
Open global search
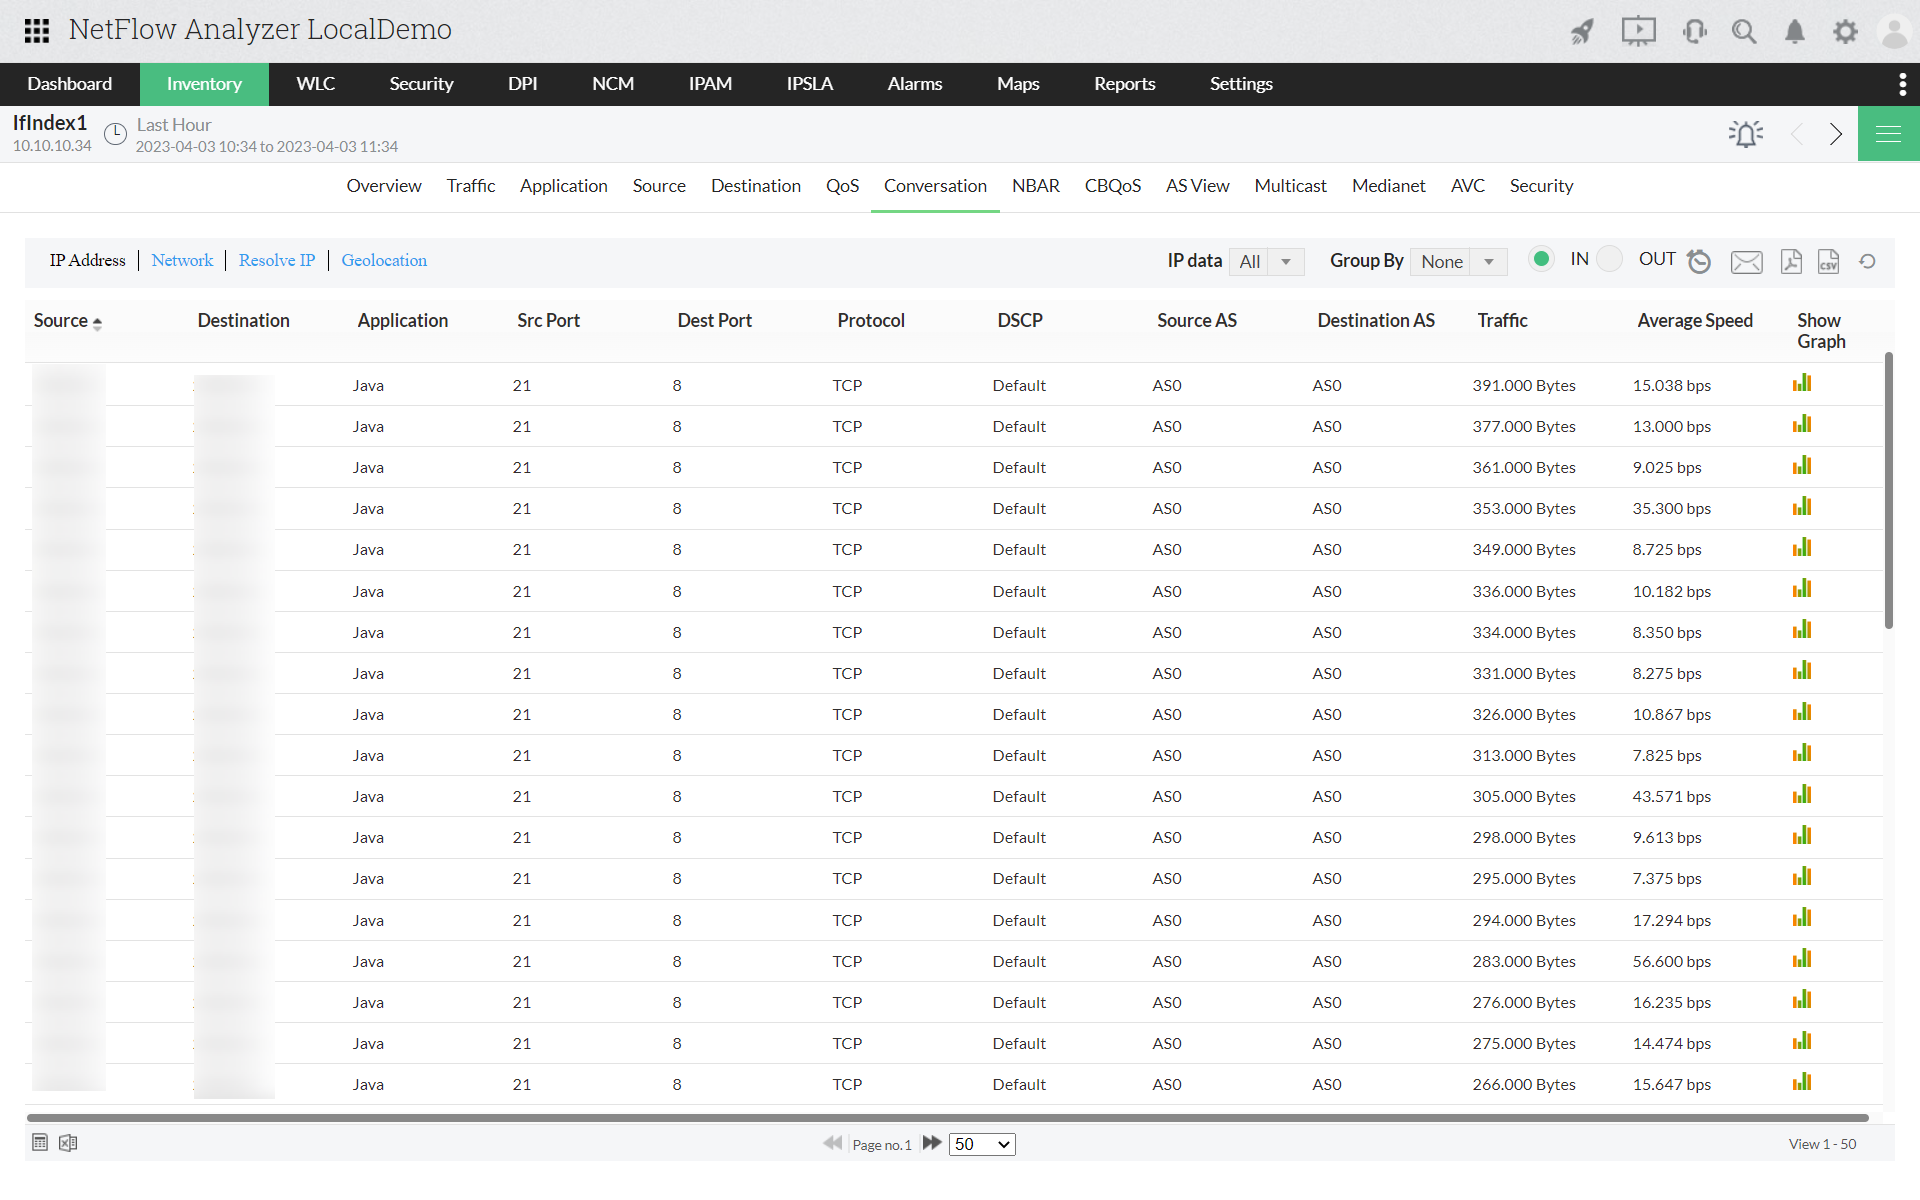point(1744,31)
